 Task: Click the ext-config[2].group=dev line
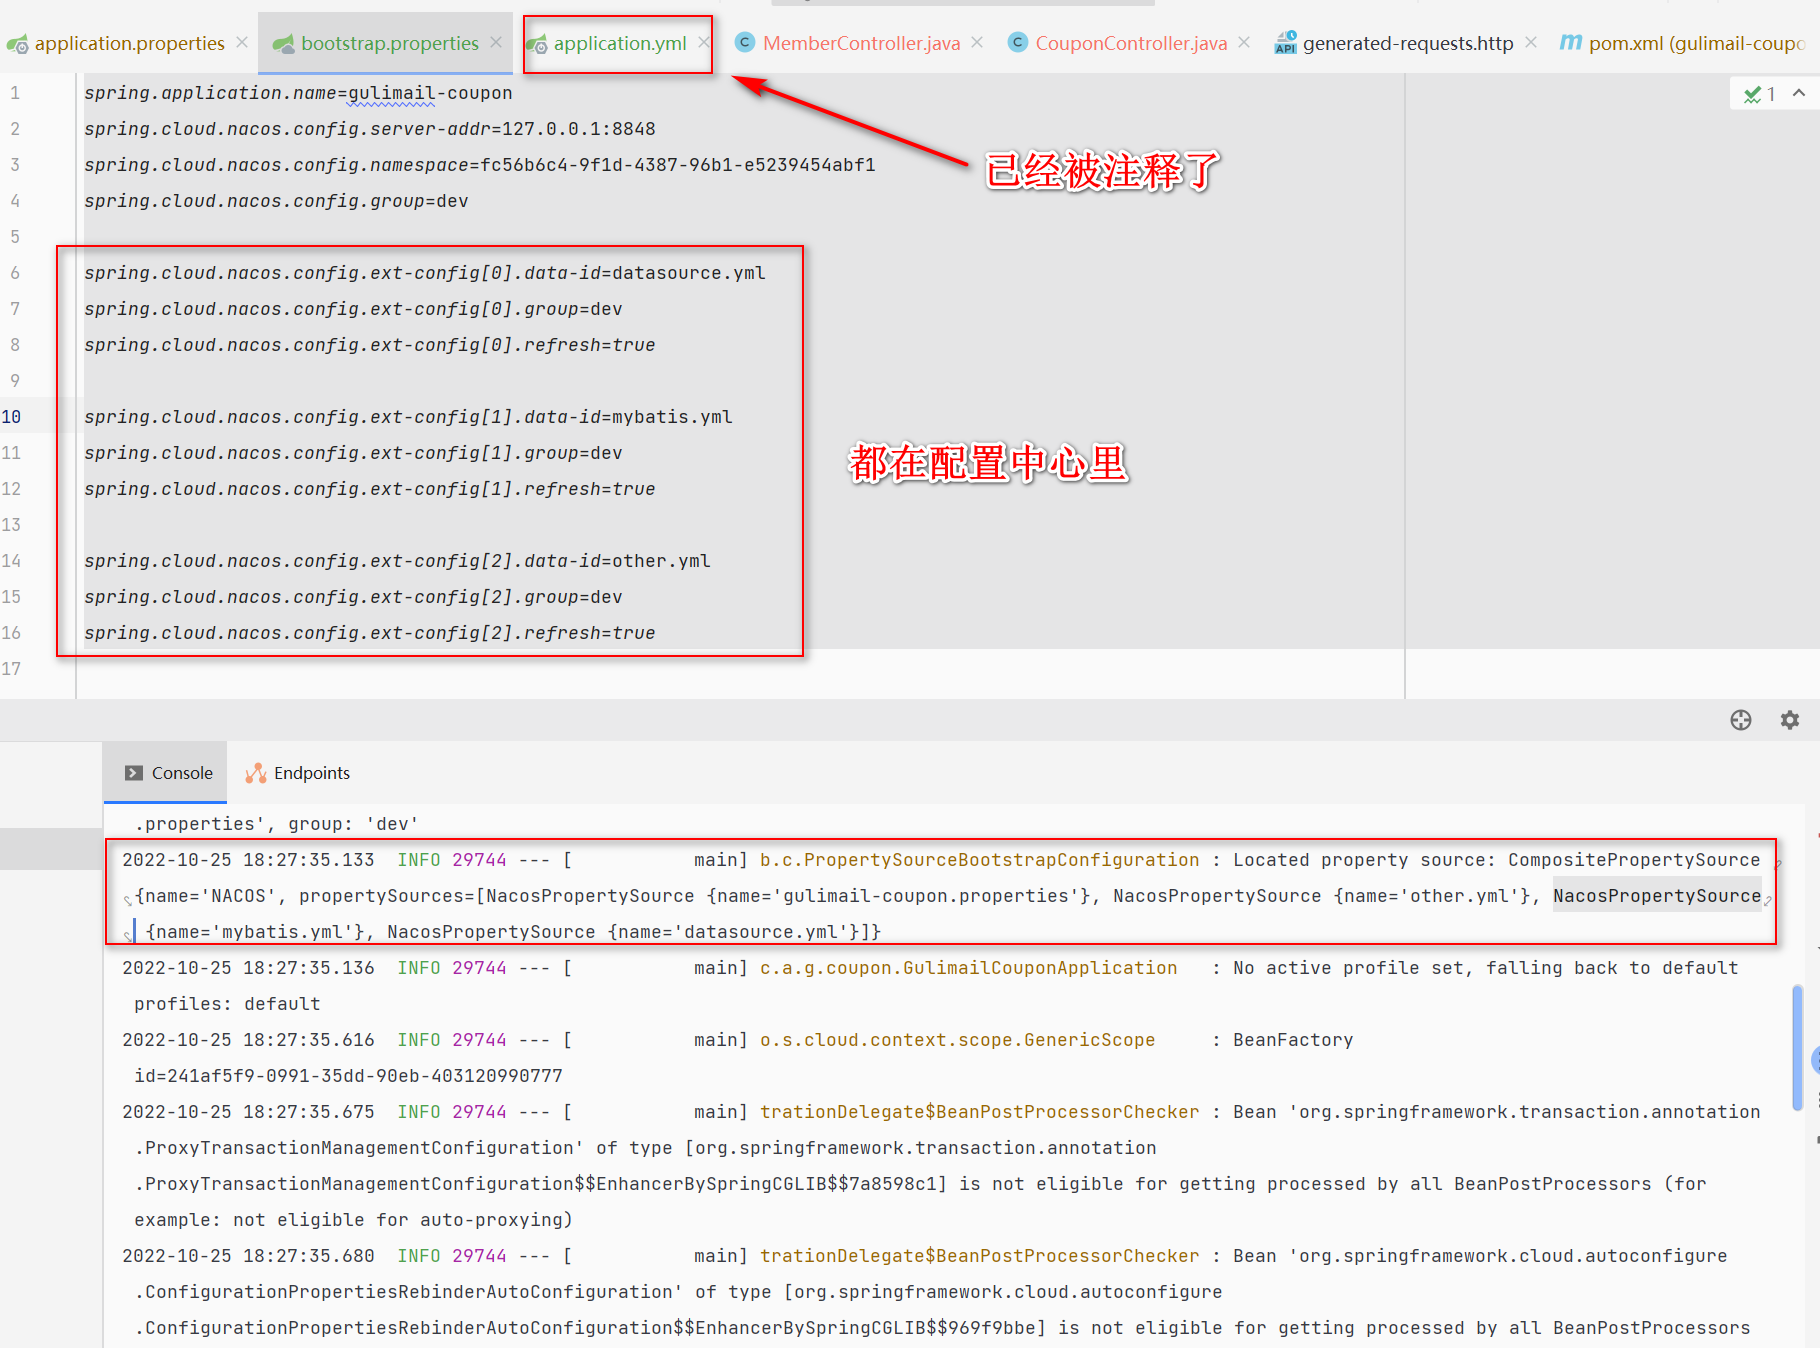(353, 597)
